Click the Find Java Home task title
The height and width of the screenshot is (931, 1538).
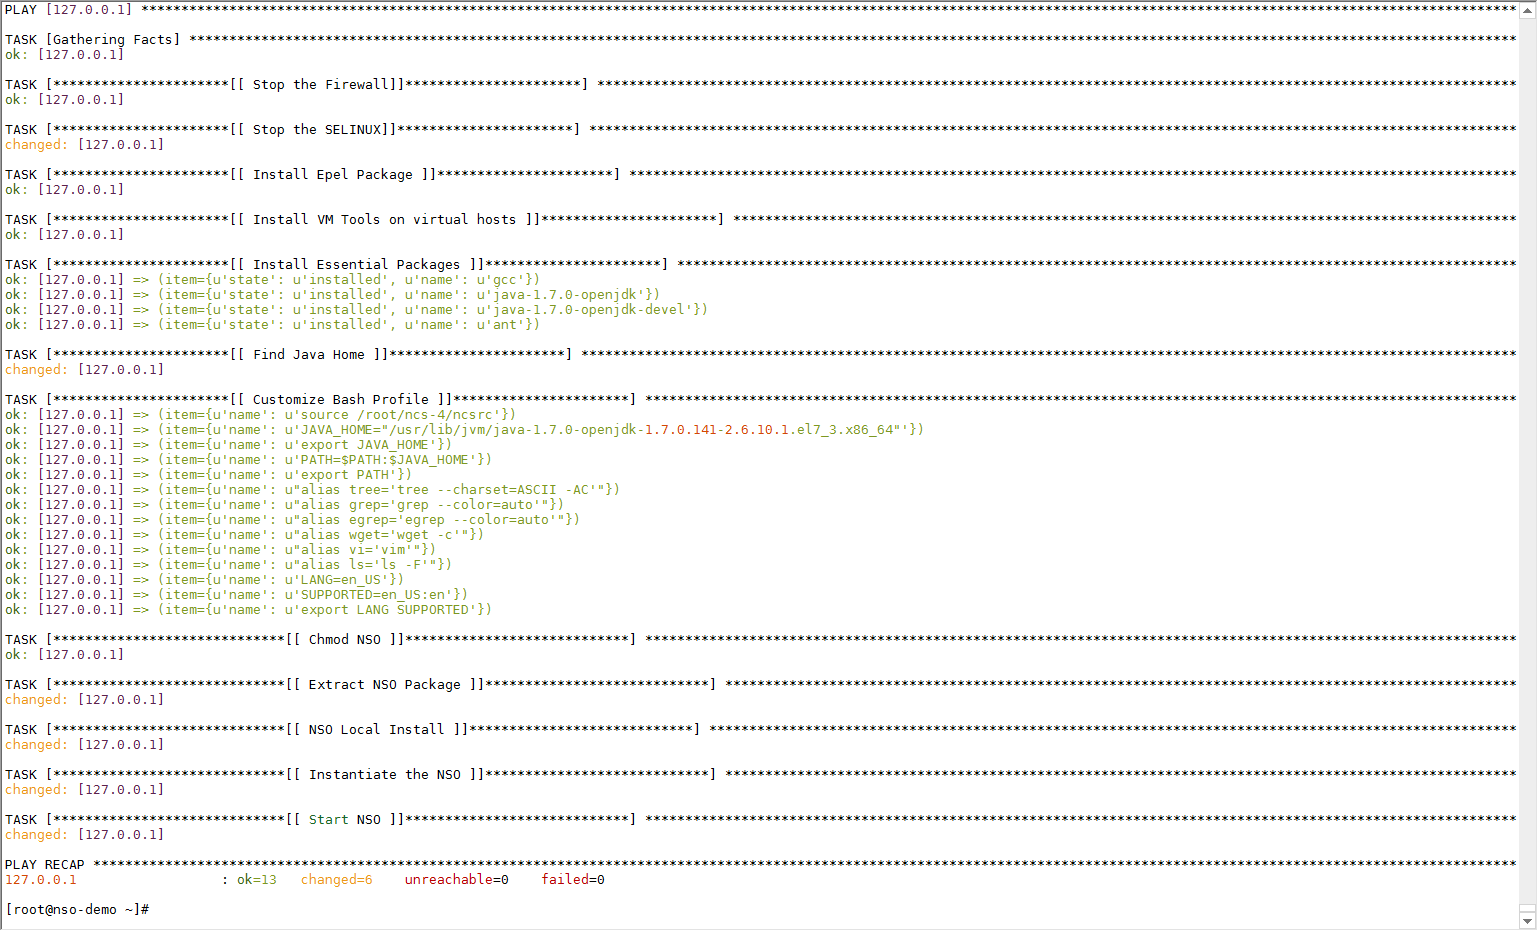click(x=308, y=354)
